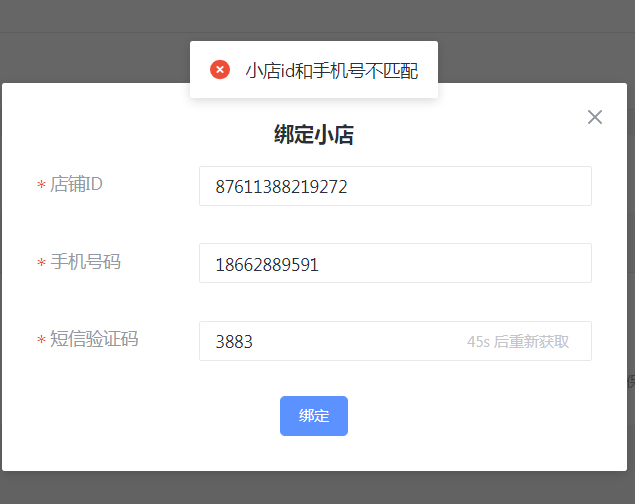Screen dimensions: 635x504
Task: Click the 小店id和手机号不匹配 error message
Action: 332,70
